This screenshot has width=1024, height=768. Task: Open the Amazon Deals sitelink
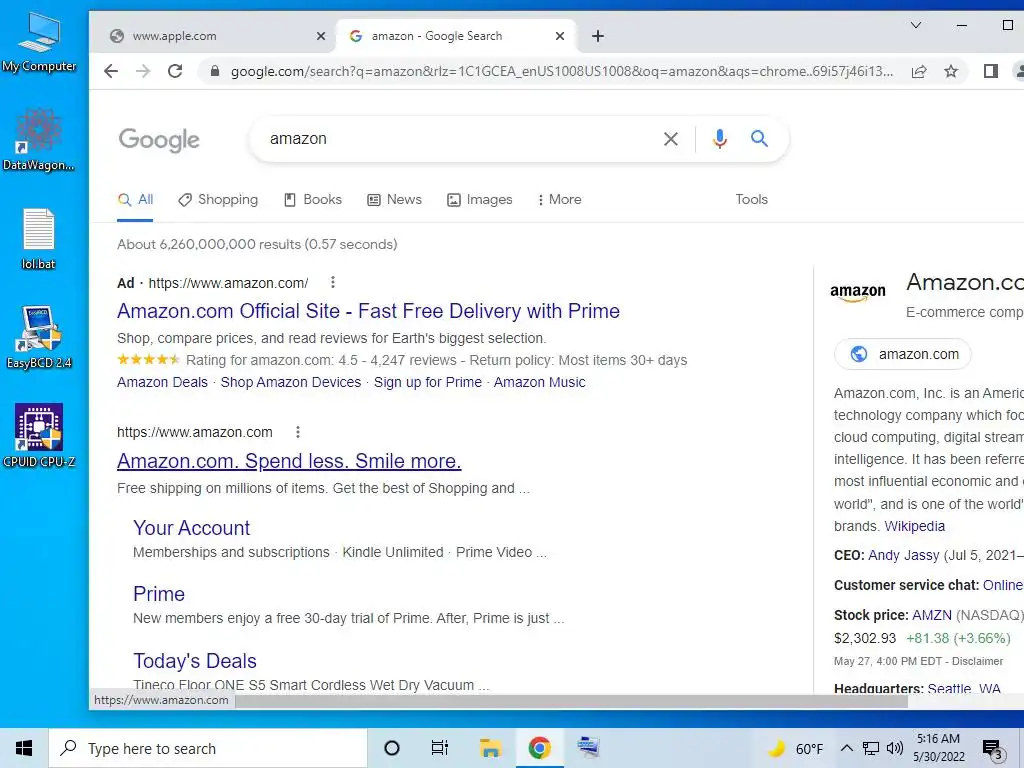point(162,382)
